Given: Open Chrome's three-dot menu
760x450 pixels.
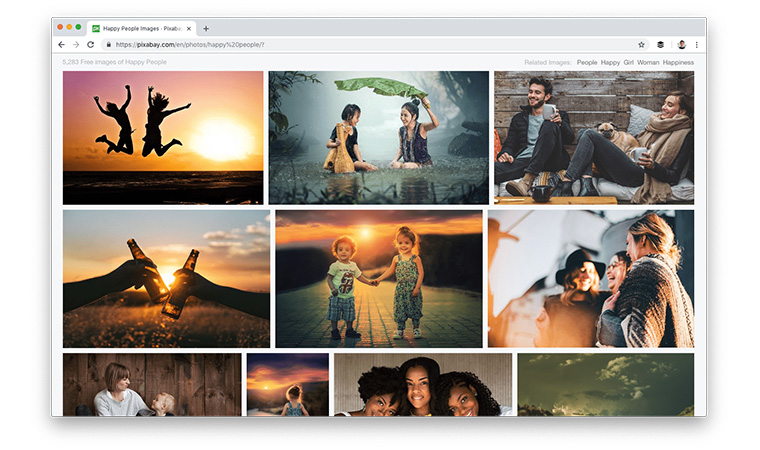Looking at the screenshot, I should click(x=697, y=45).
